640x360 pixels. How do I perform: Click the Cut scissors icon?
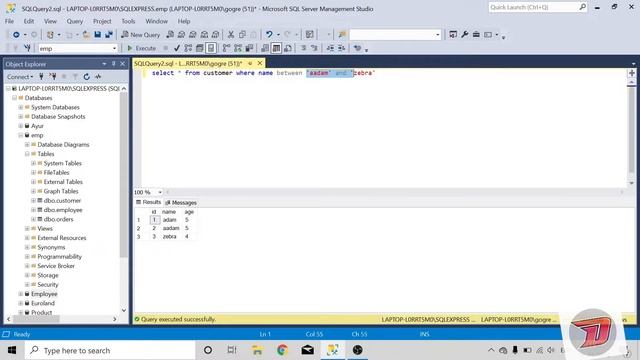click(x=231, y=35)
